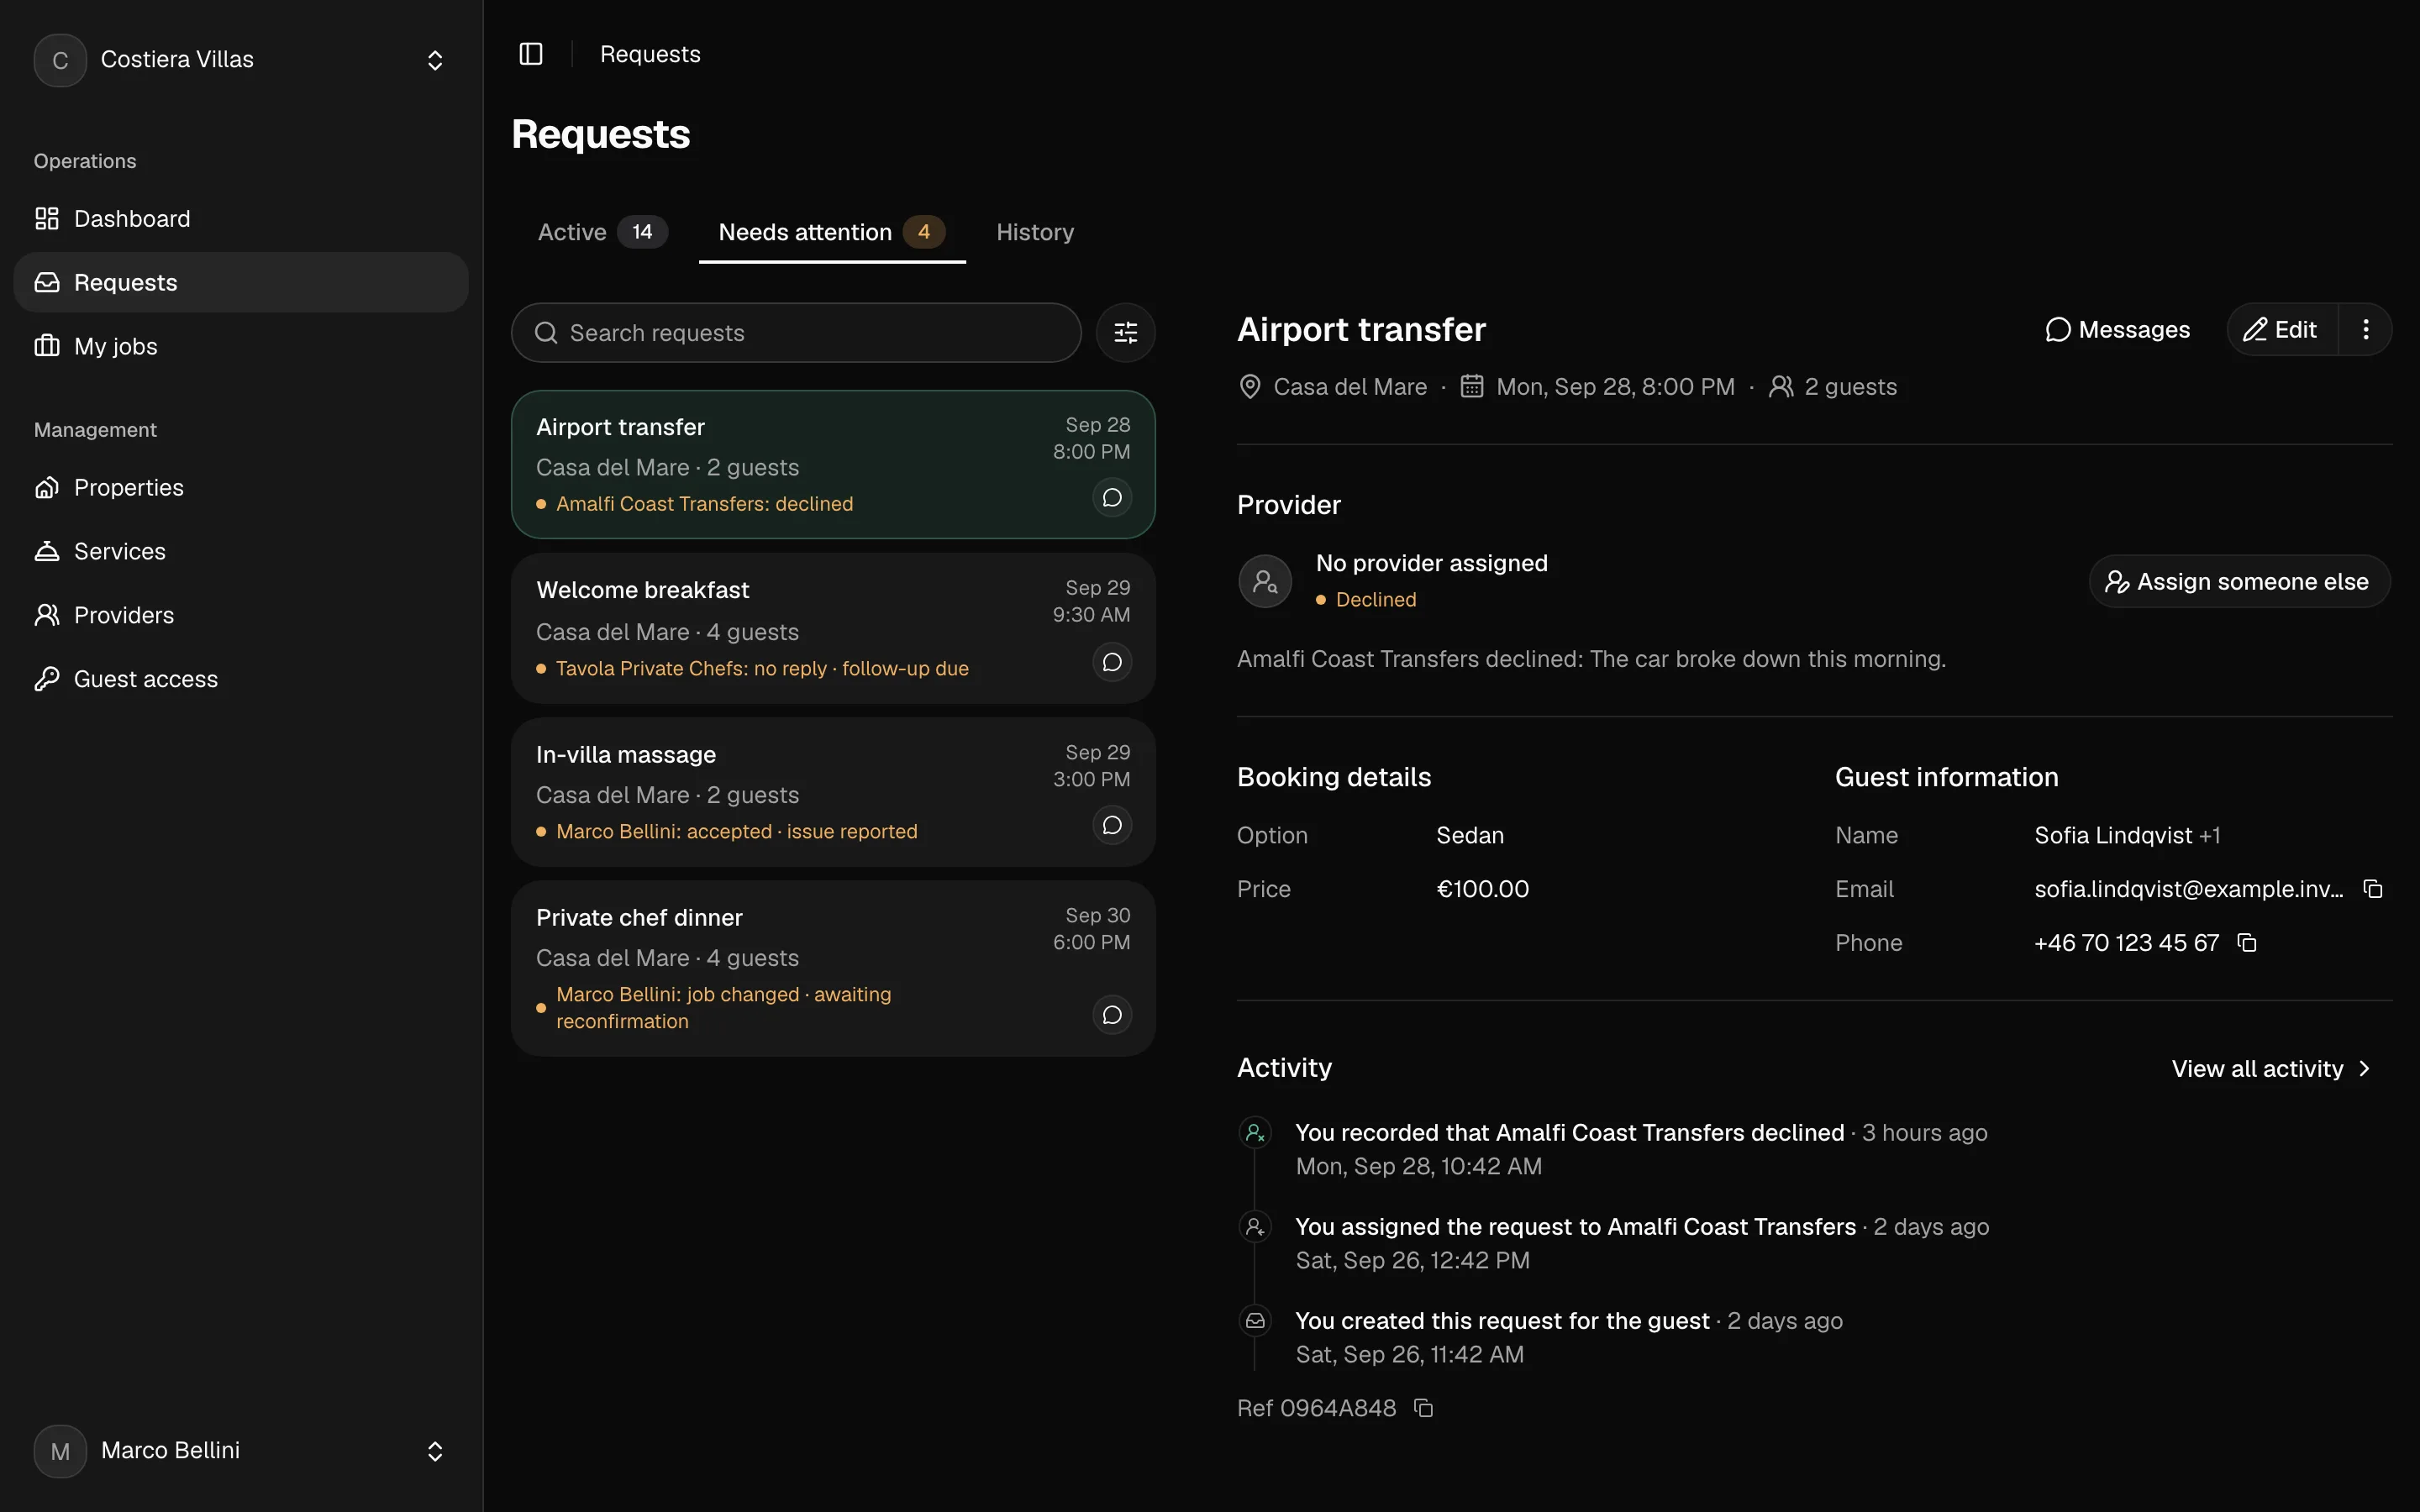Select the Needs attention tab
This screenshot has width=2420, height=1512.
[831, 232]
